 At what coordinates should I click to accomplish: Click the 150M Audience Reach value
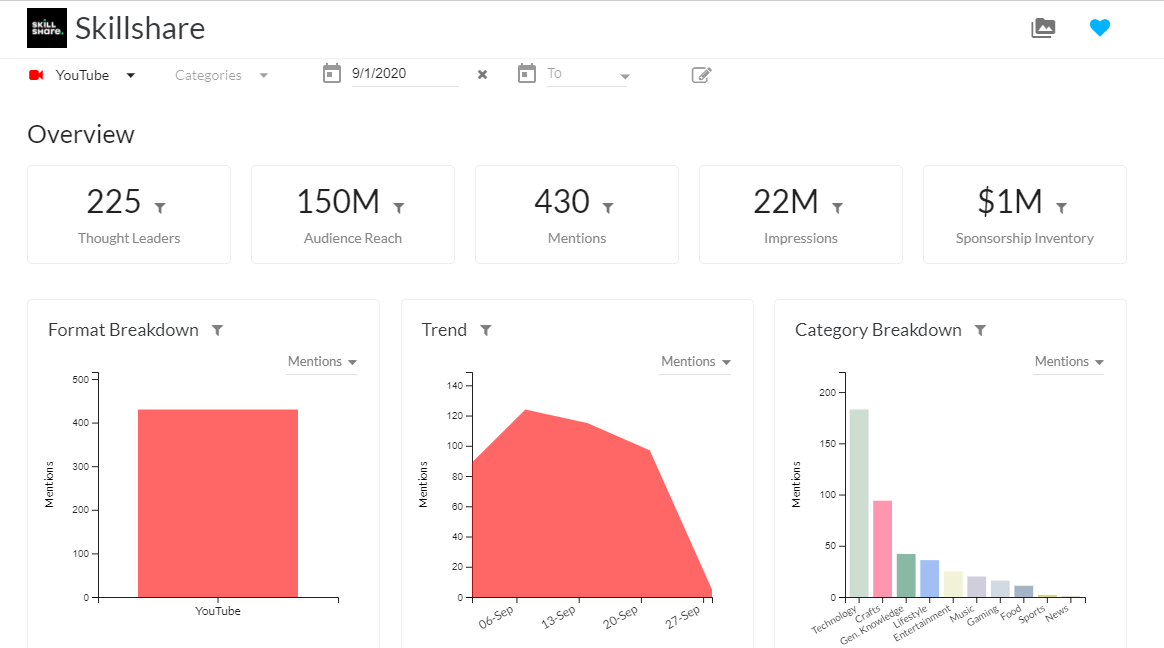click(x=339, y=202)
